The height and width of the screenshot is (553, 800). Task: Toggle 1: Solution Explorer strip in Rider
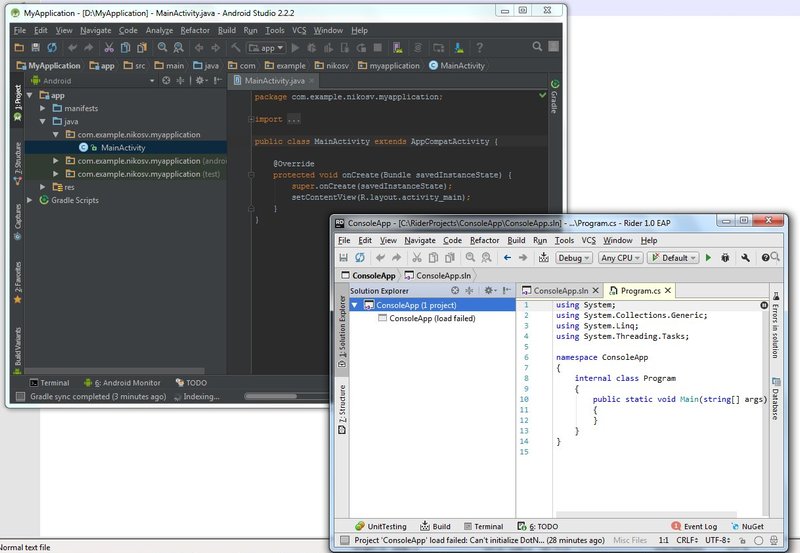(x=342, y=332)
